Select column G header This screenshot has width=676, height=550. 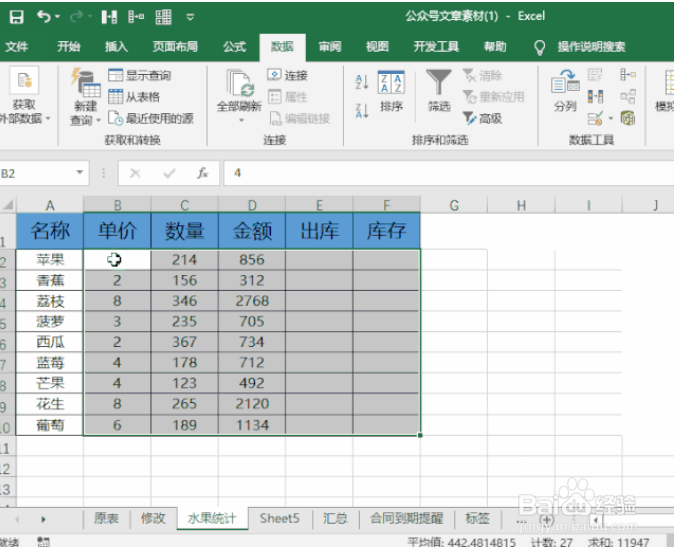click(x=454, y=205)
